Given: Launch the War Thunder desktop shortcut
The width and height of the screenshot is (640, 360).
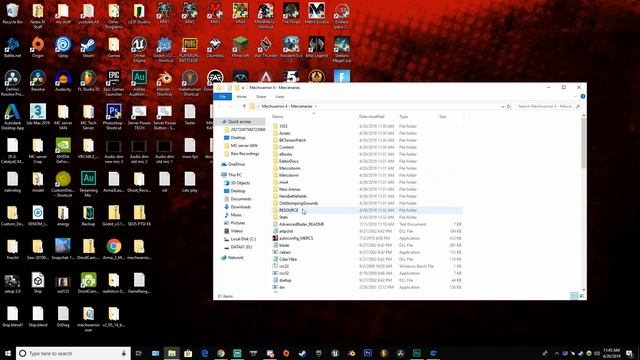Looking at the screenshot, I should [266, 47].
